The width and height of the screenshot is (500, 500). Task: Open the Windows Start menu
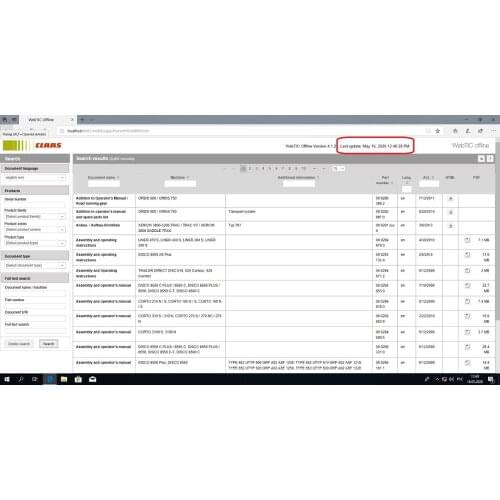[x=7, y=379]
